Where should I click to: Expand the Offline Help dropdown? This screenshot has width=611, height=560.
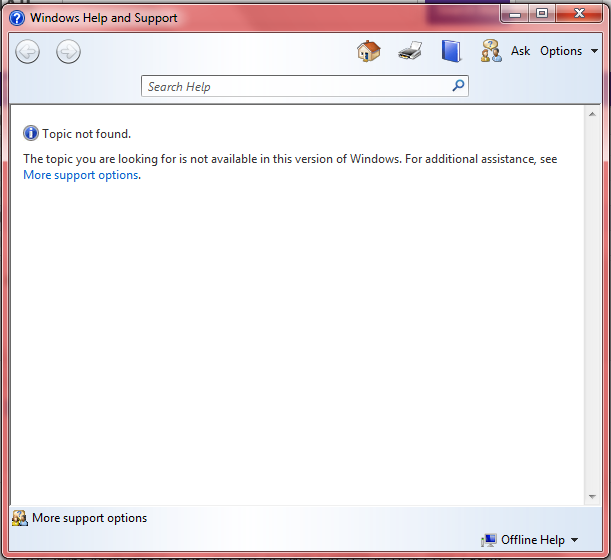click(540, 540)
